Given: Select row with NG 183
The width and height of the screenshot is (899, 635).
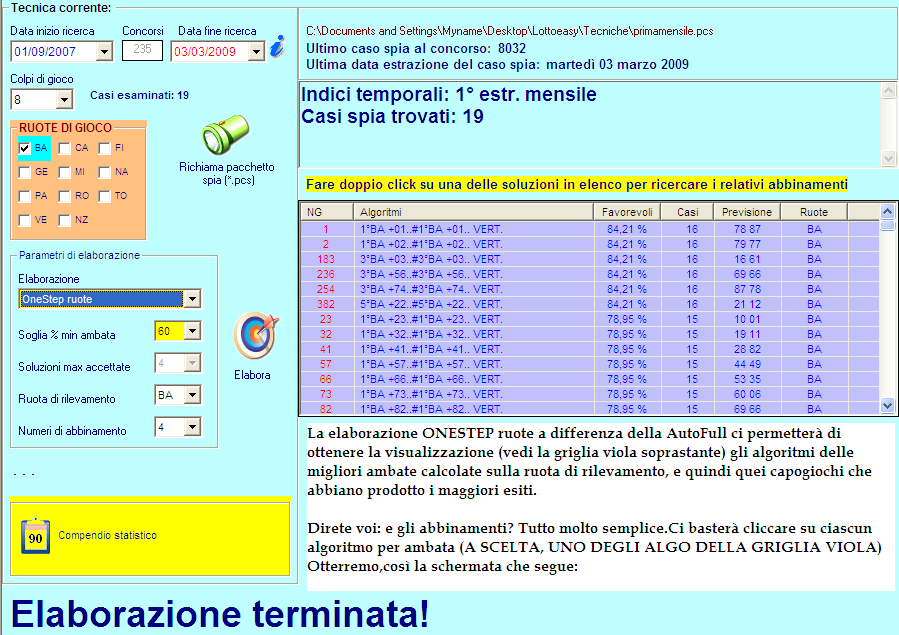Looking at the screenshot, I should (590, 259).
